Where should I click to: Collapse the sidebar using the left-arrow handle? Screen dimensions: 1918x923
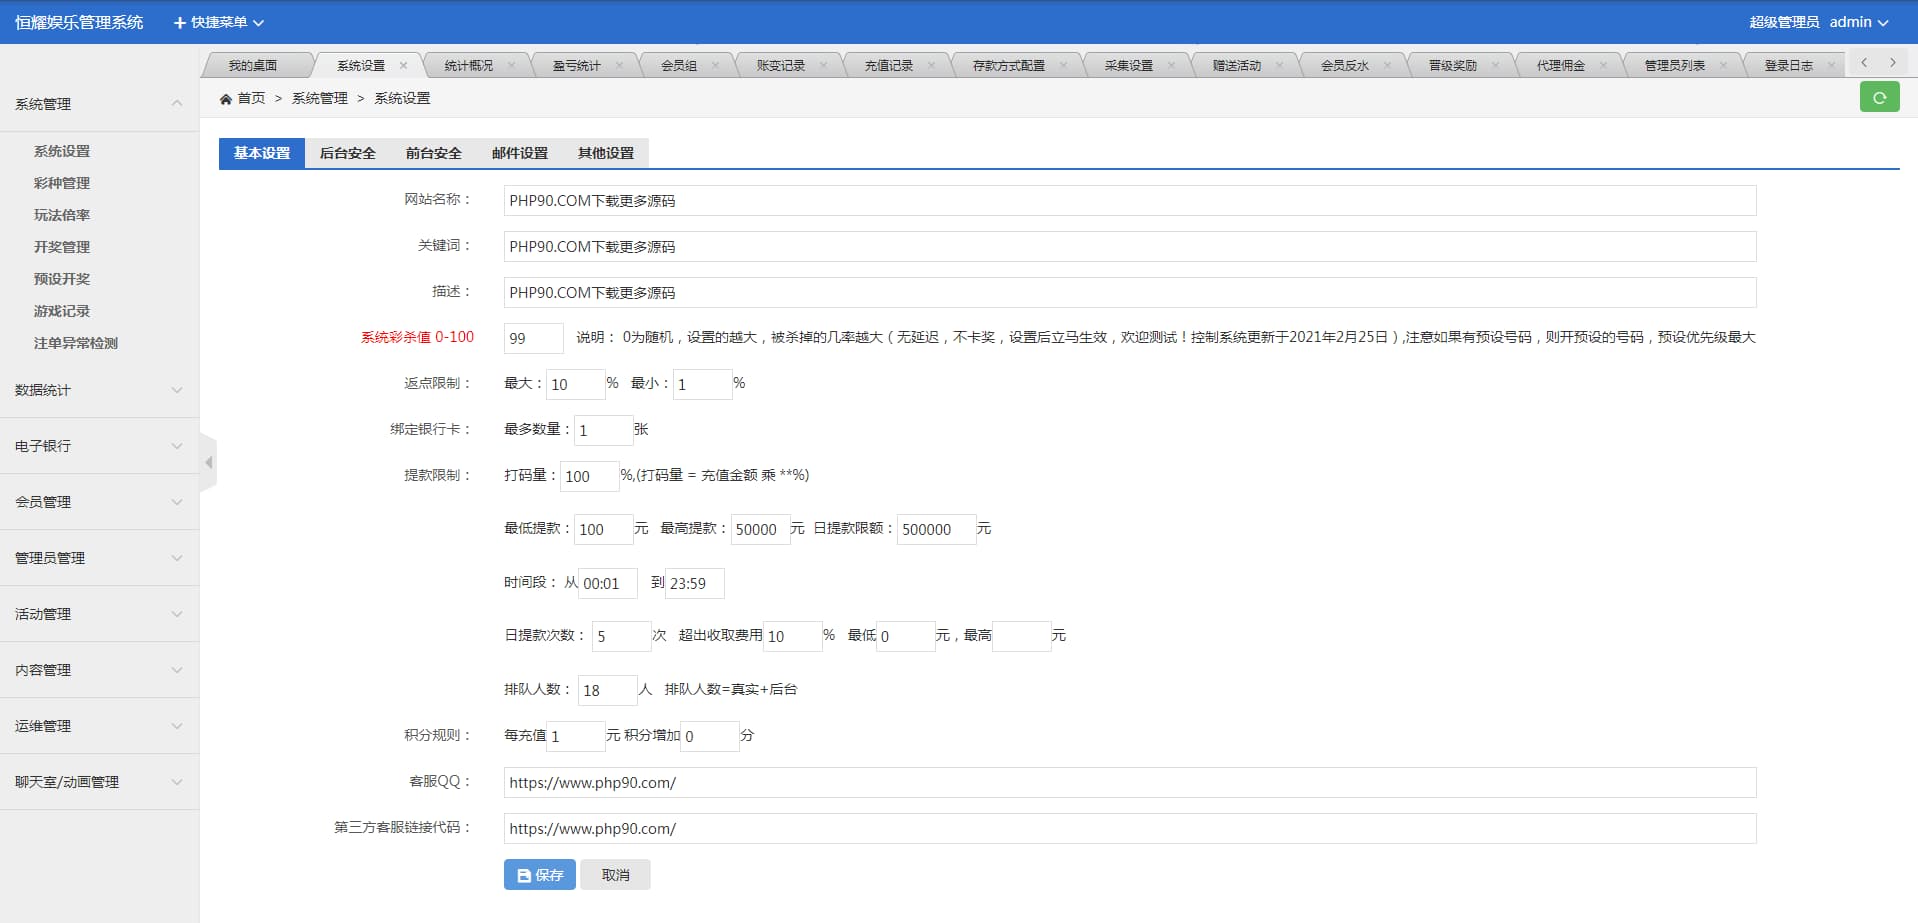click(208, 462)
